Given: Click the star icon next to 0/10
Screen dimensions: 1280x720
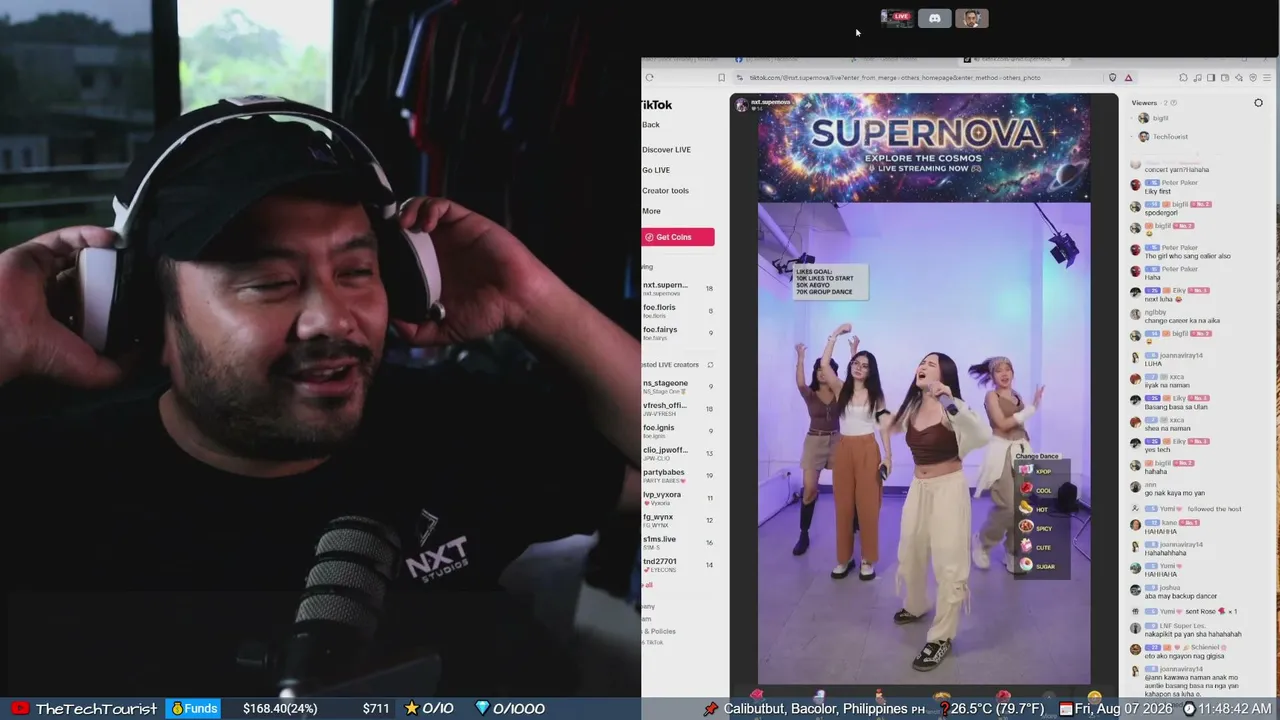Looking at the screenshot, I should [411, 708].
